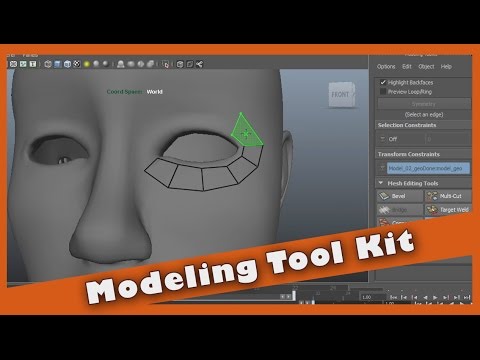Click the T icon in viewport toolbar
The width and height of the screenshot is (480, 360).
pos(33,64)
